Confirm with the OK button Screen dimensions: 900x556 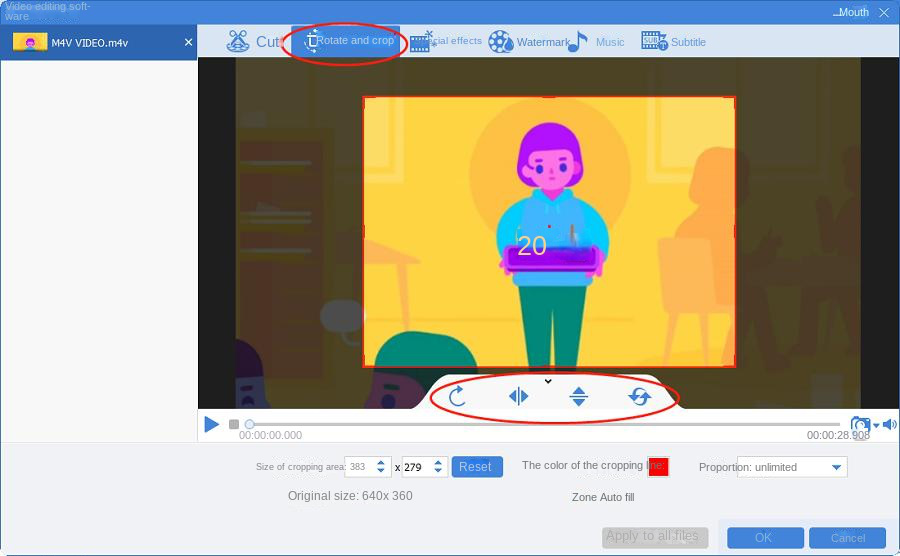[764, 538]
